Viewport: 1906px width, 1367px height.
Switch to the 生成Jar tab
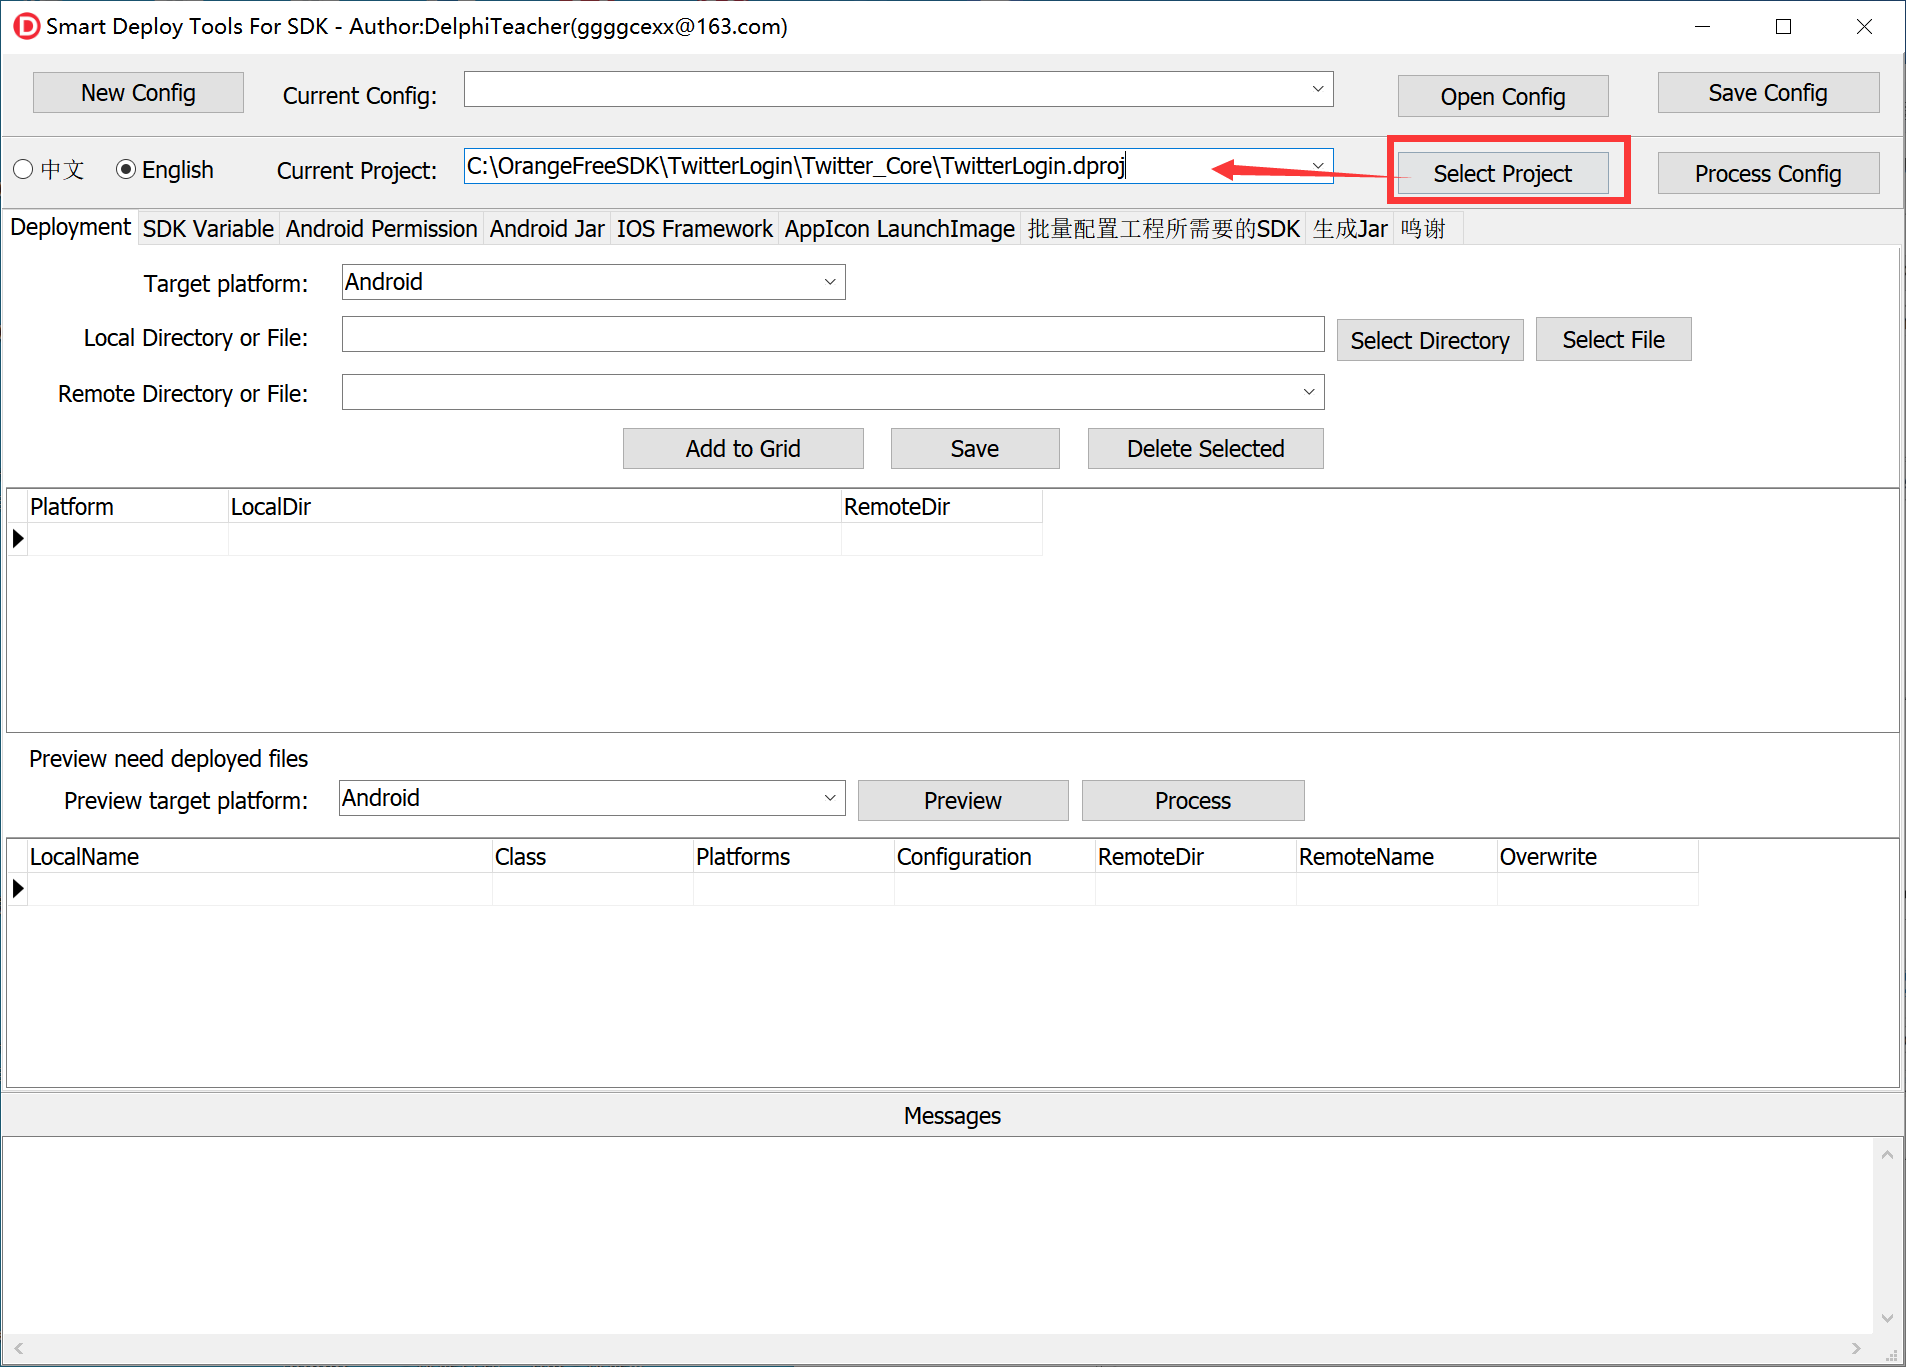point(1350,229)
